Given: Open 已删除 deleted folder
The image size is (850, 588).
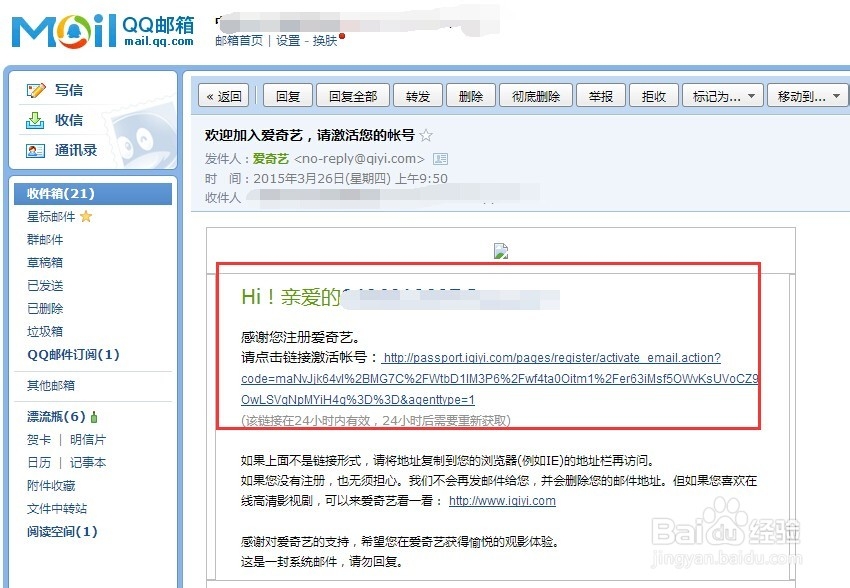Looking at the screenshot, I should pos(45,308).
